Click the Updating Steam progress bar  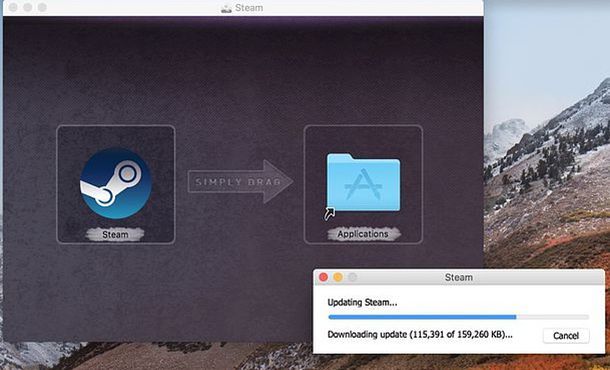458,317
